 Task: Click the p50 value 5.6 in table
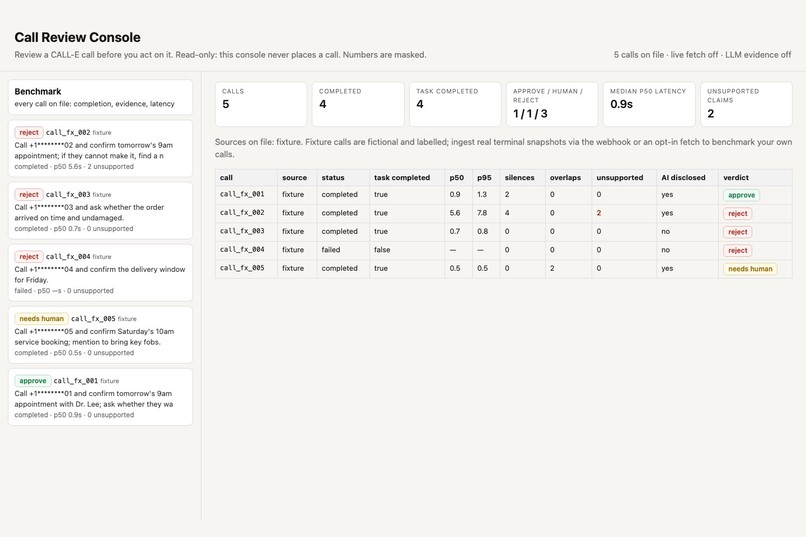click(454, 213)
